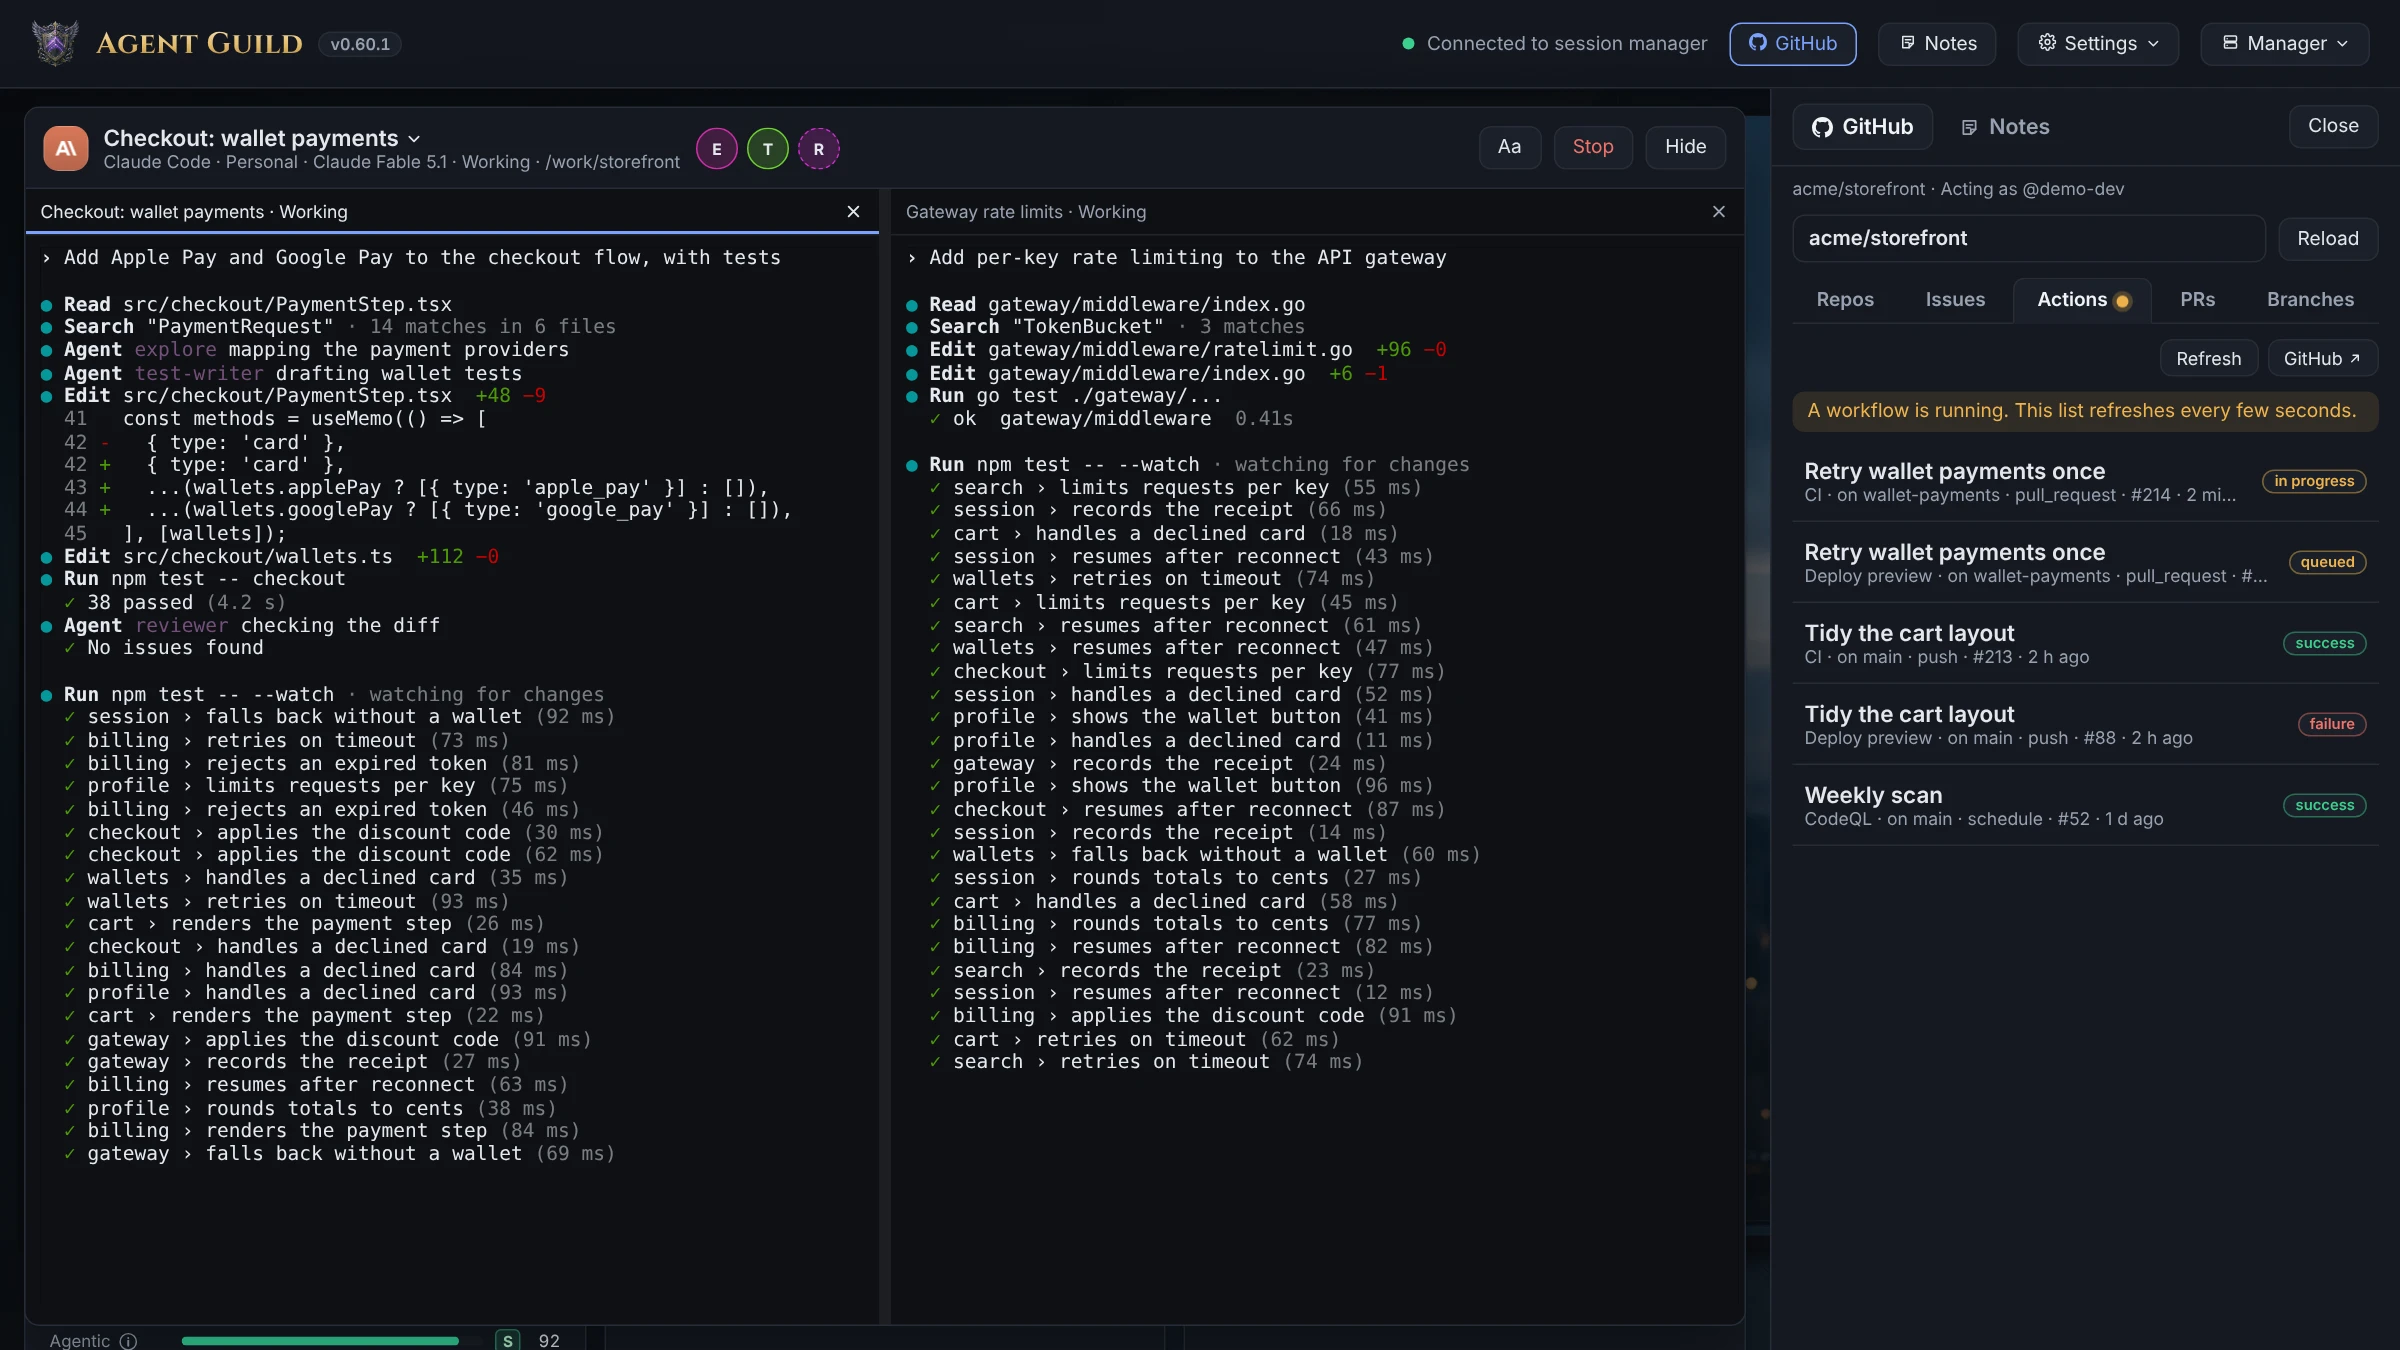Open the Actions tab
This screenshot has height=1350, width=2400.
pos(2082,300)
